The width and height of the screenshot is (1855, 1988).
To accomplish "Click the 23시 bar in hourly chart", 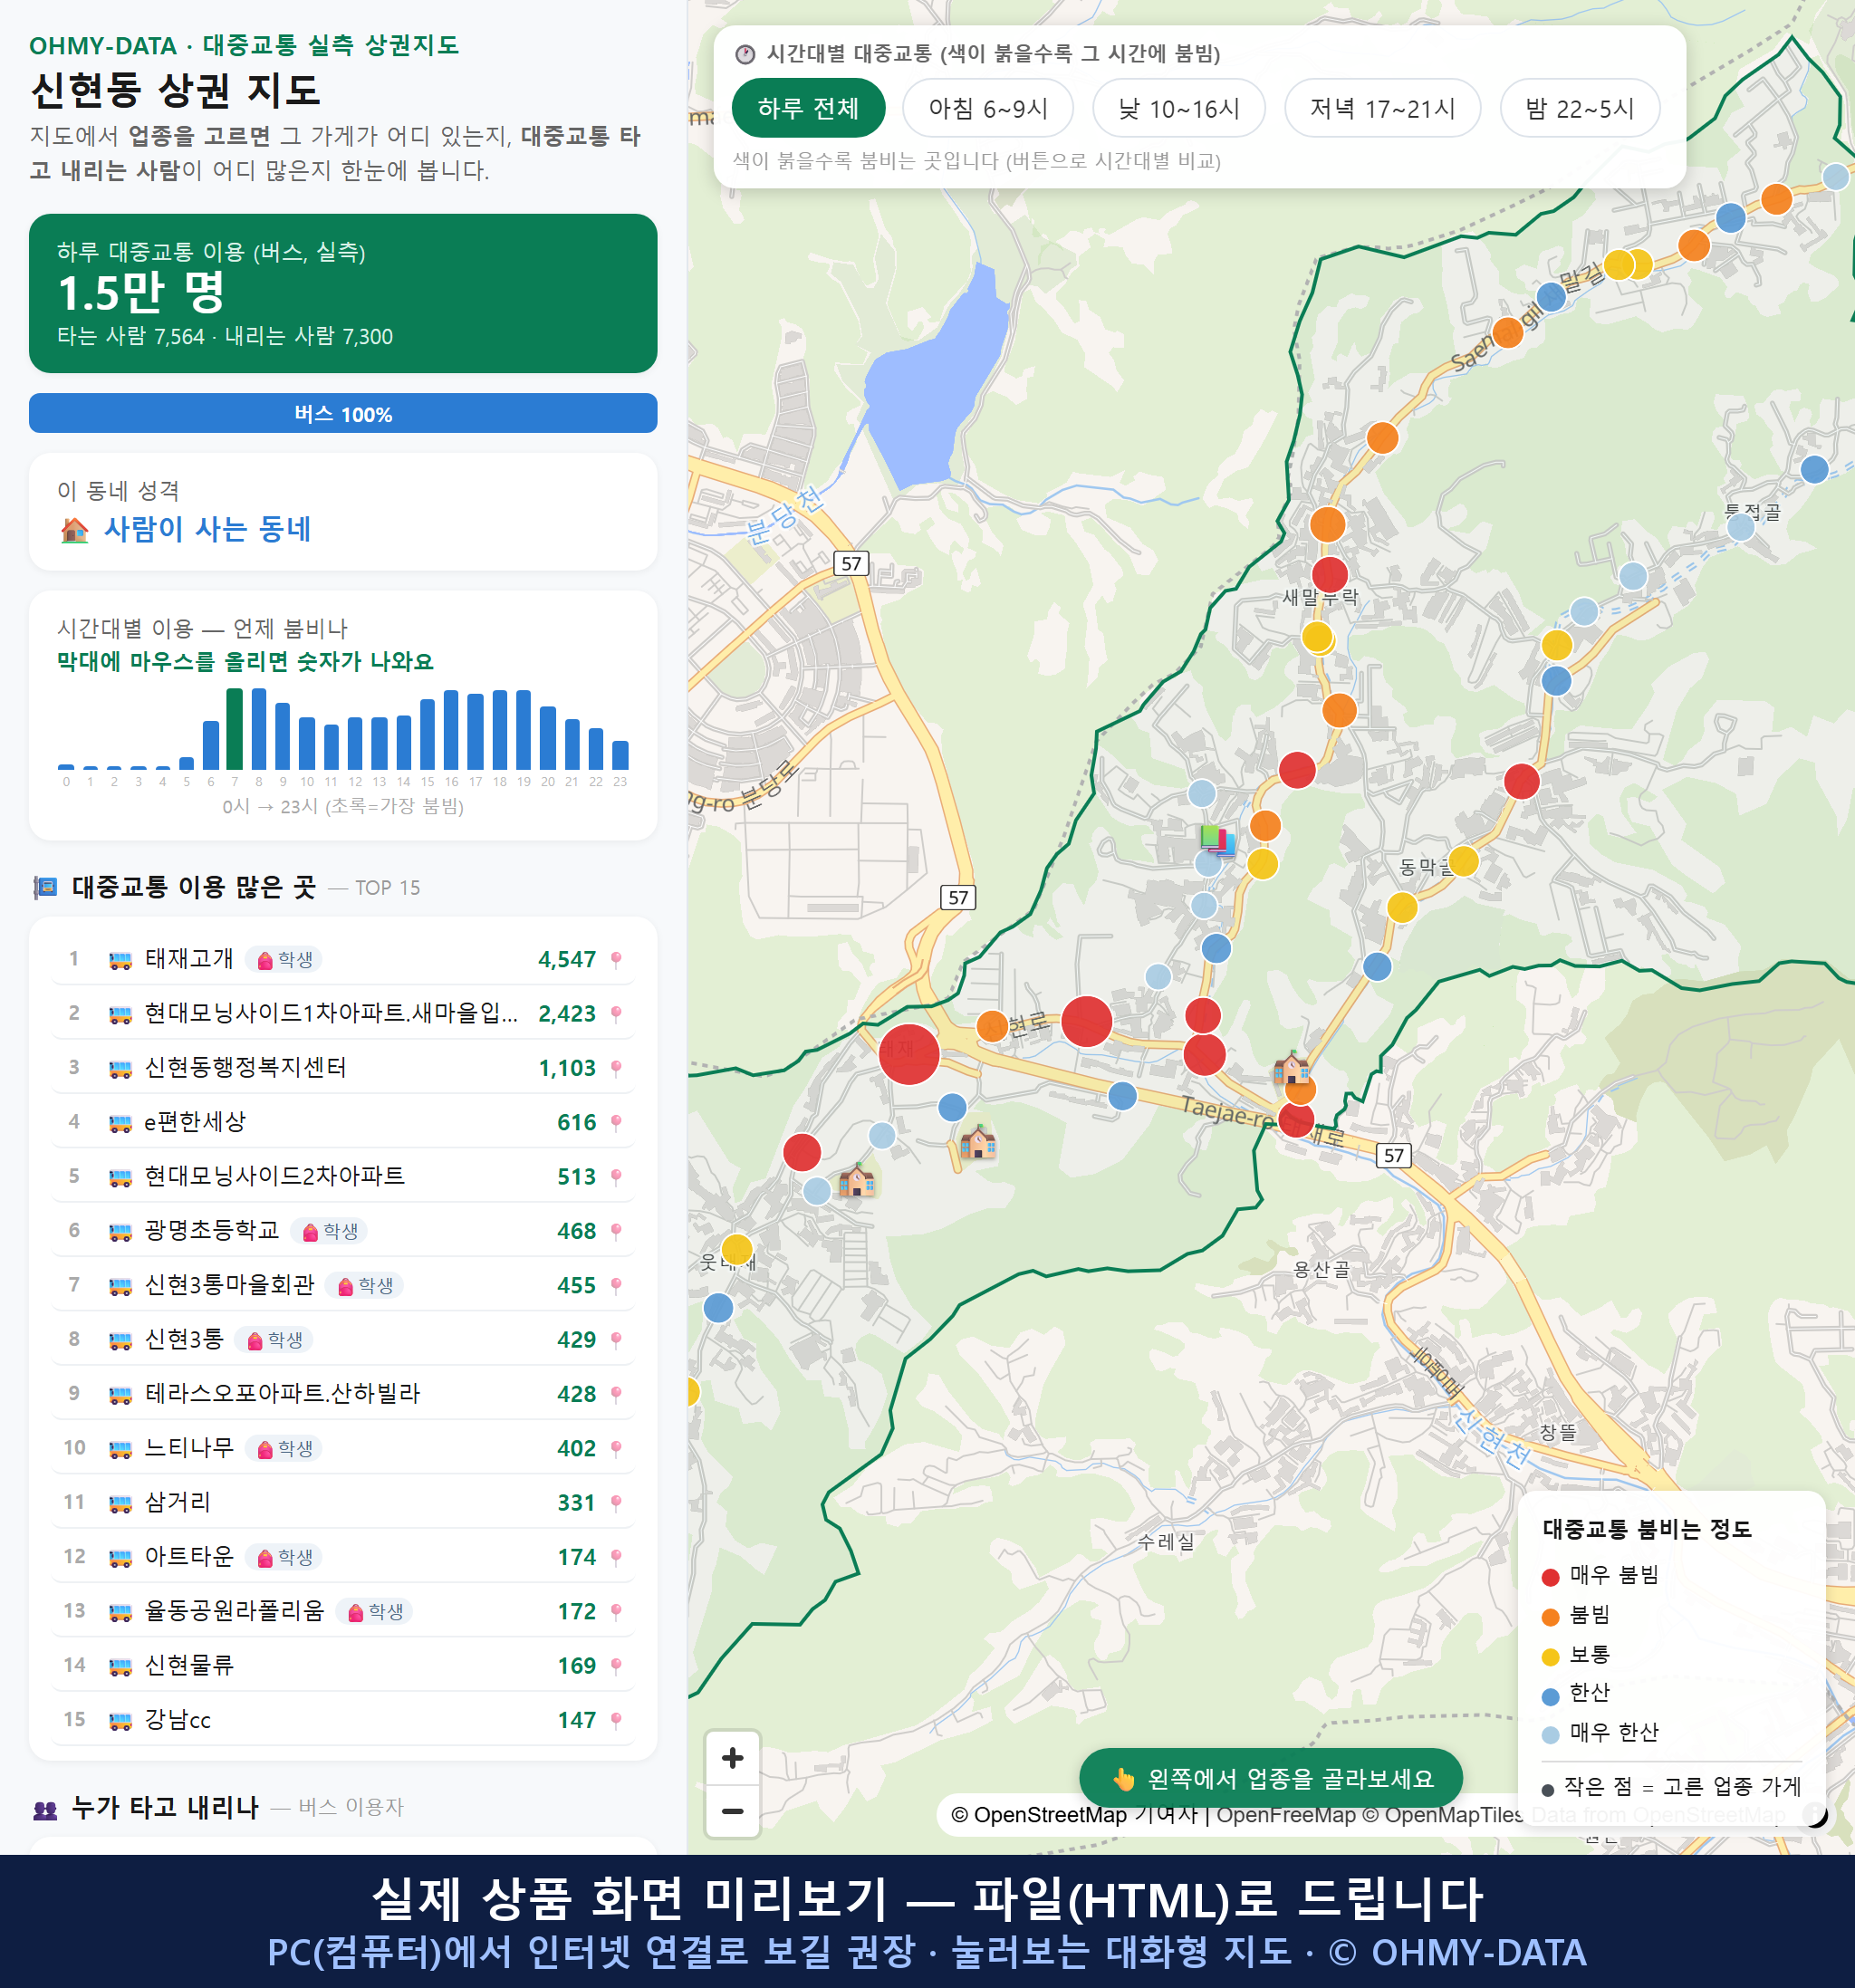I will tap(620, 755).
